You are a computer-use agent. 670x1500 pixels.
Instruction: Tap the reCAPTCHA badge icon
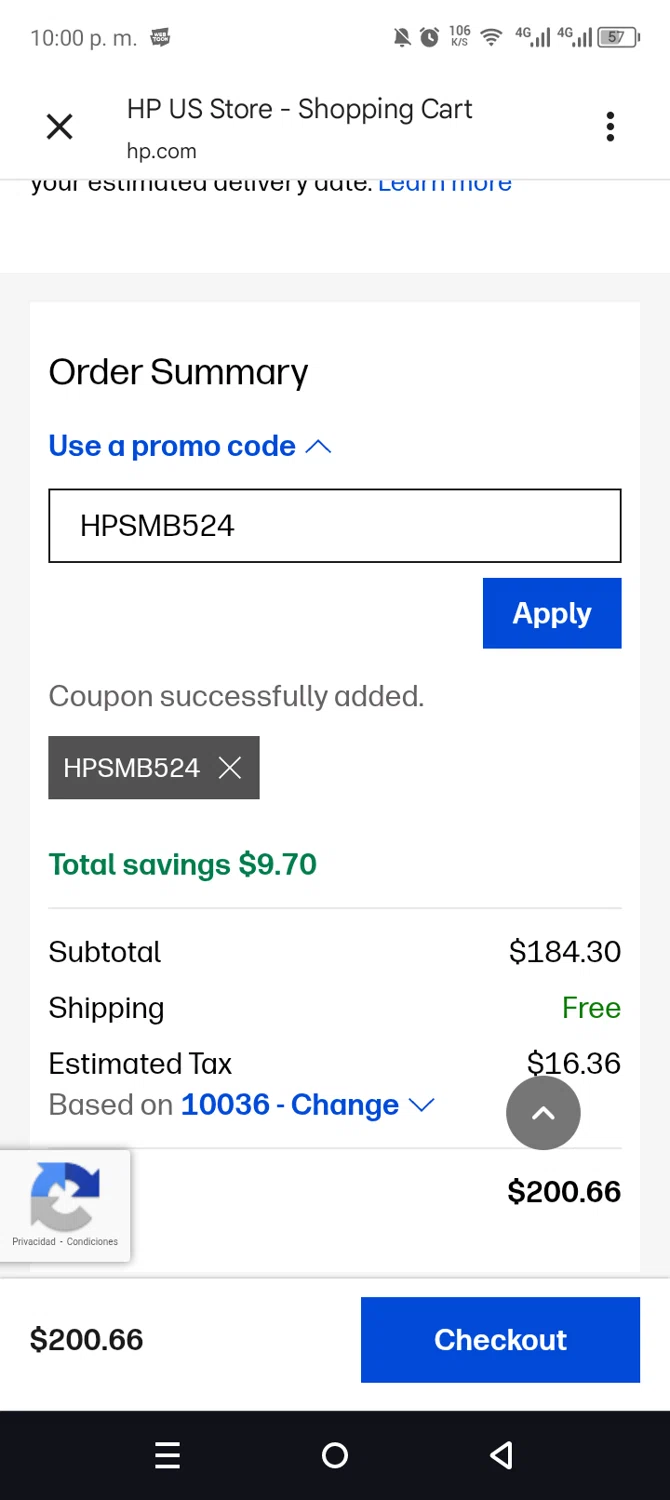[65, 1195]
